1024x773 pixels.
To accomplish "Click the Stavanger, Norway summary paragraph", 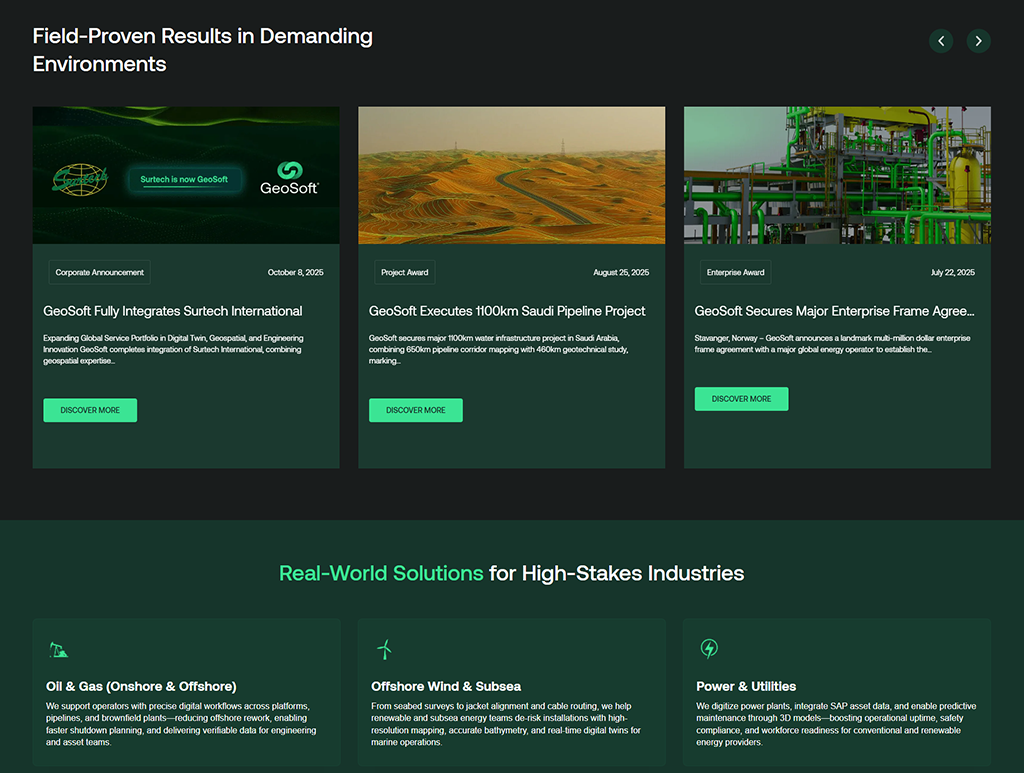I will point(833,343).
